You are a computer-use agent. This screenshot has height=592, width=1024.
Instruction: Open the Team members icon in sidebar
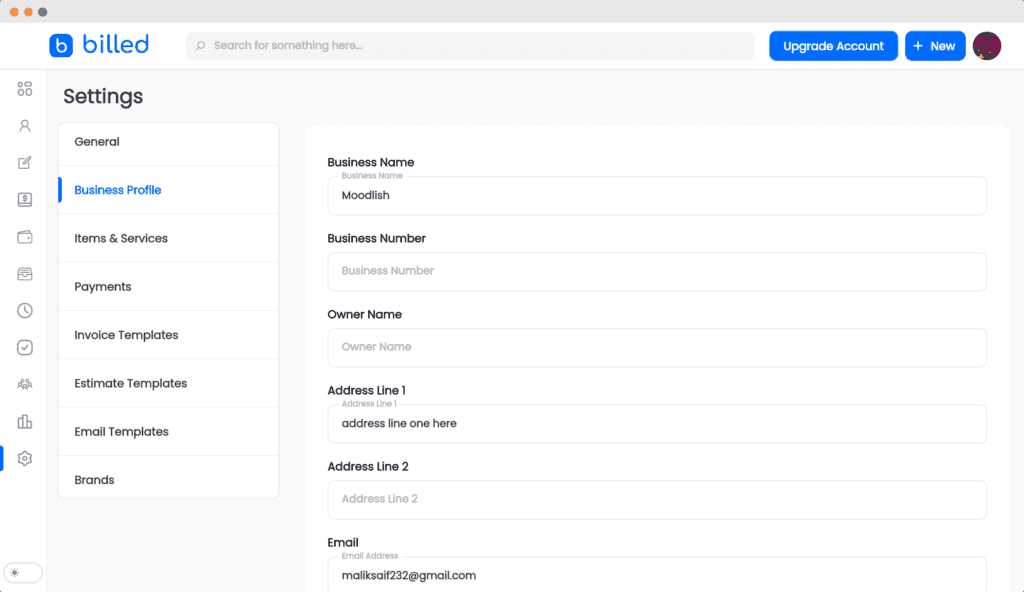(25, 384)
